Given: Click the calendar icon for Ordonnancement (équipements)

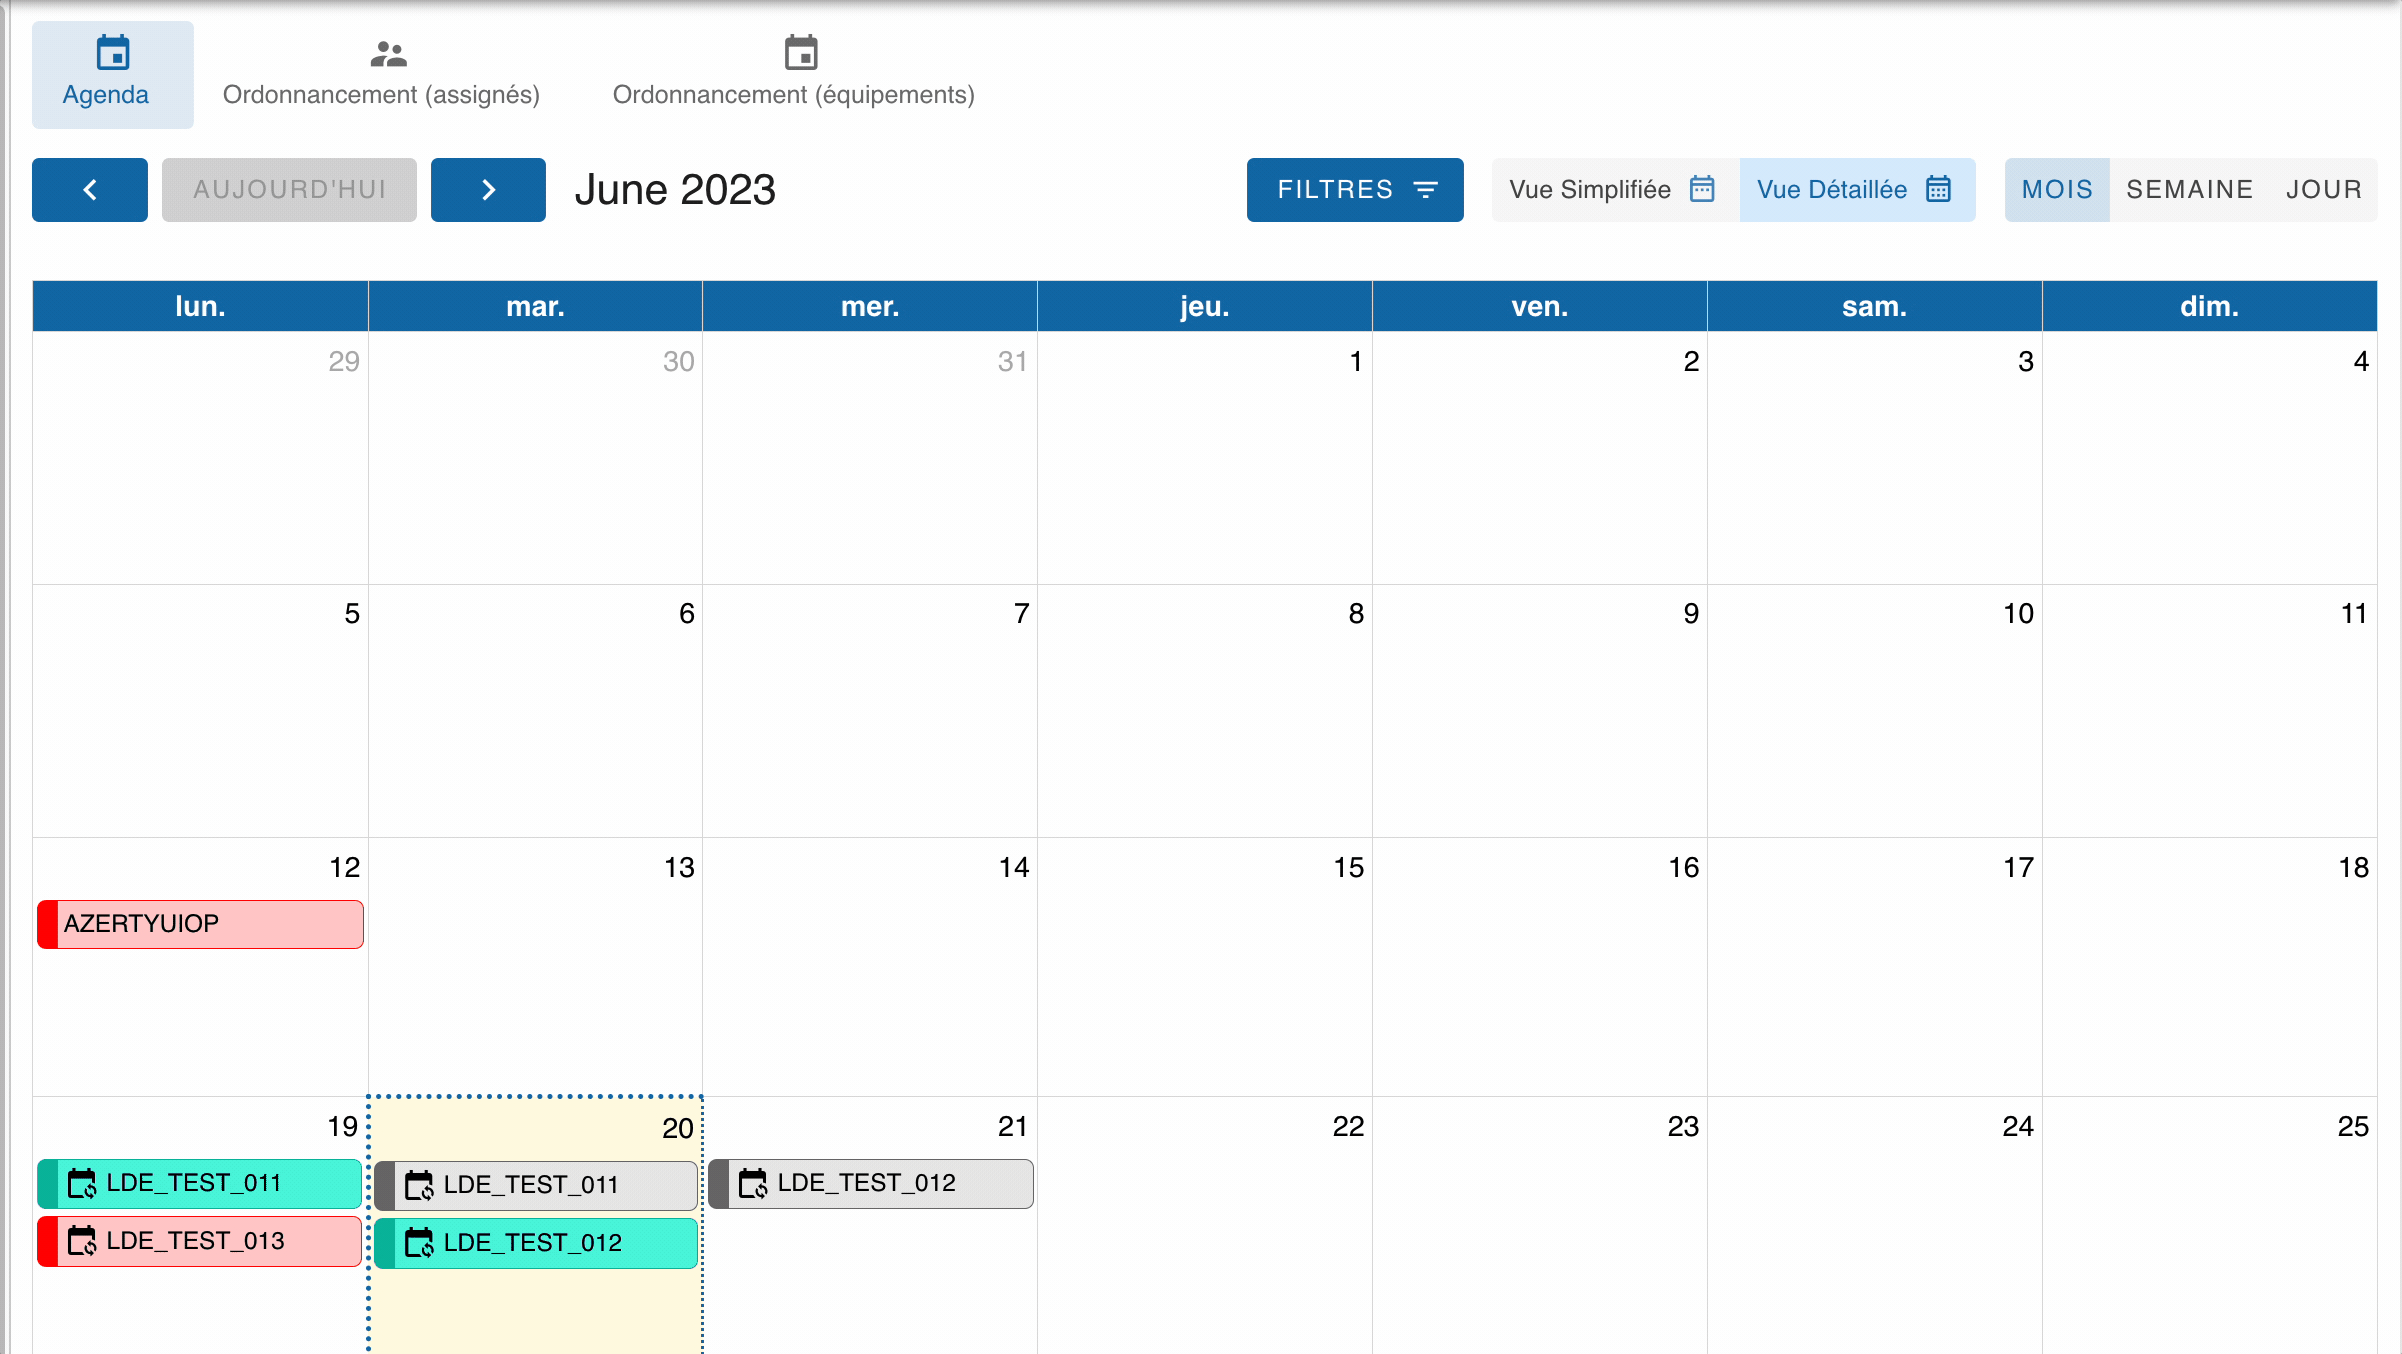Looking at the screenshot, I should click(800, 53).
